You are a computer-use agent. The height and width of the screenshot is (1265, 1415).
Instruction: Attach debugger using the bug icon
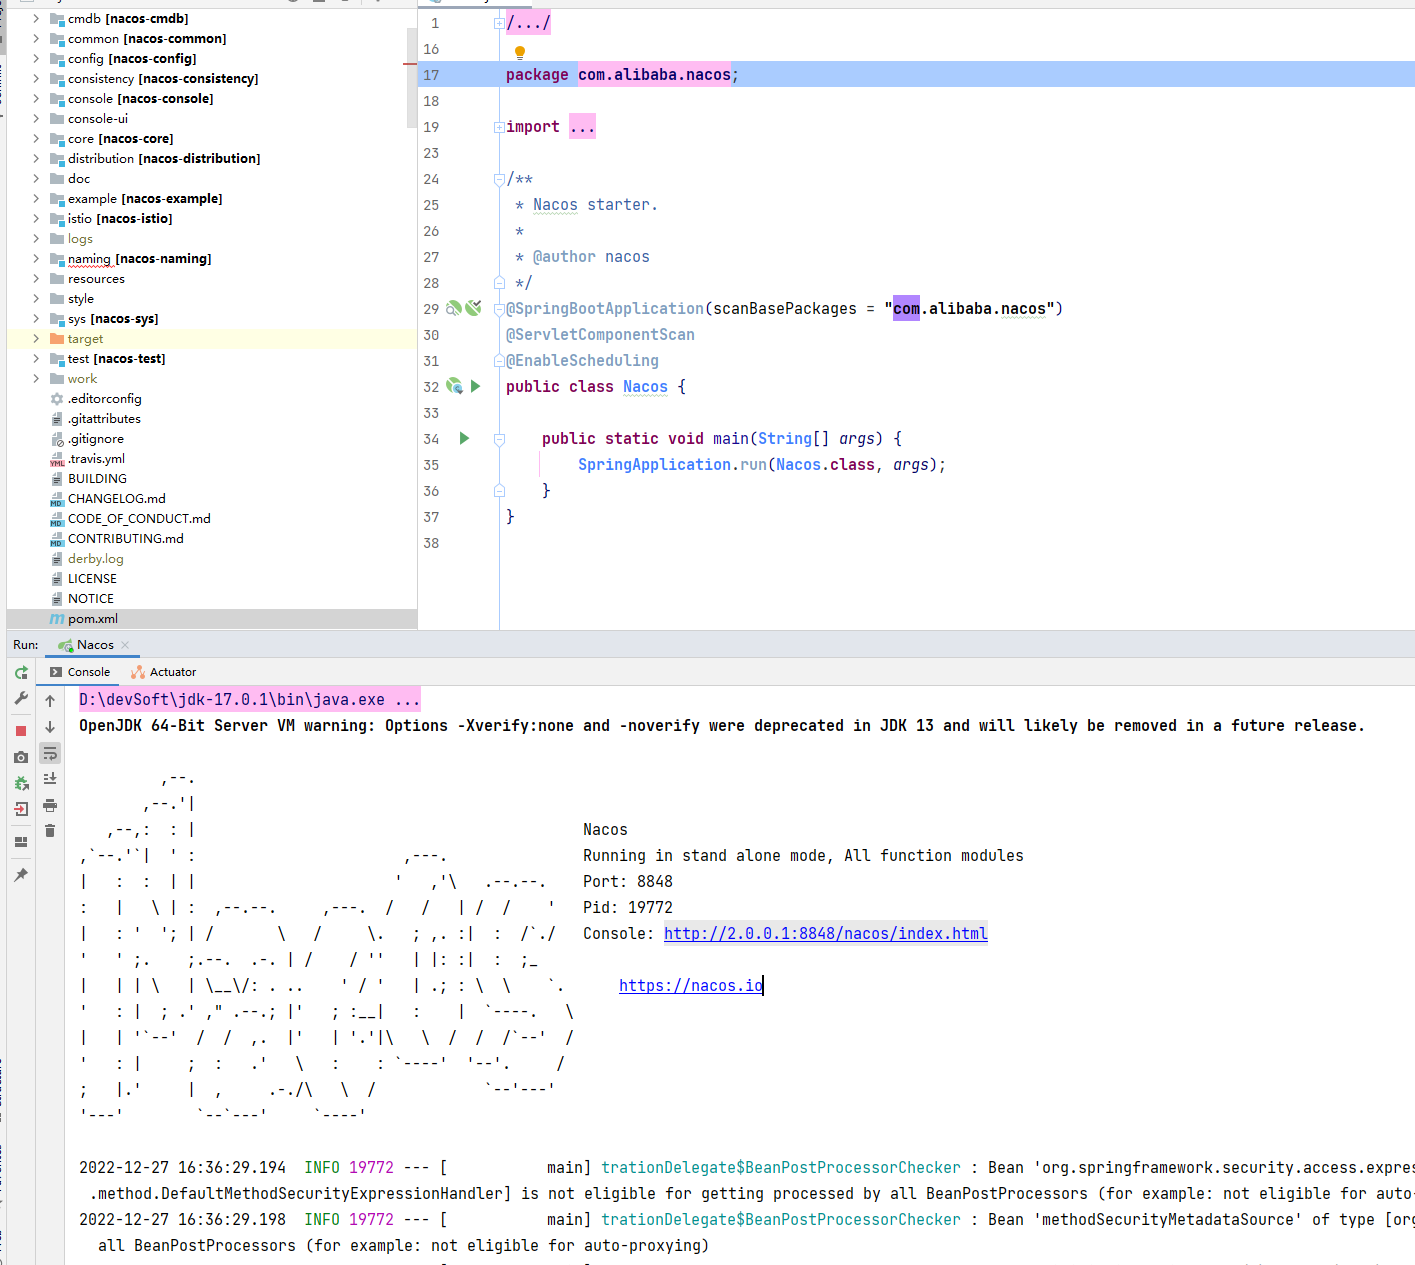click(21, 783)
